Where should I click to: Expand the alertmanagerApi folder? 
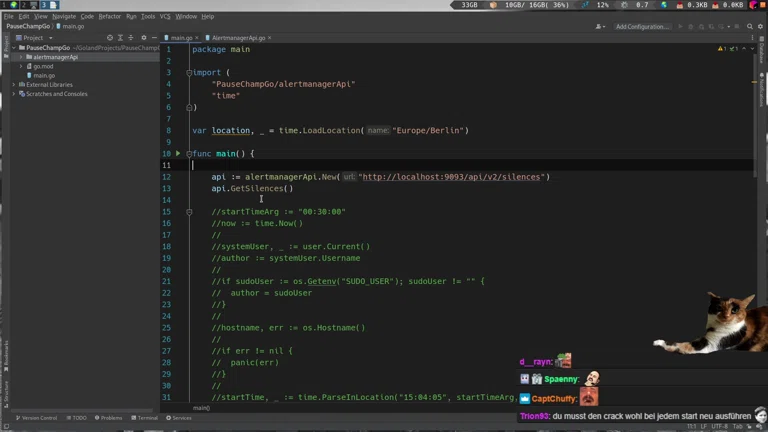21,57
